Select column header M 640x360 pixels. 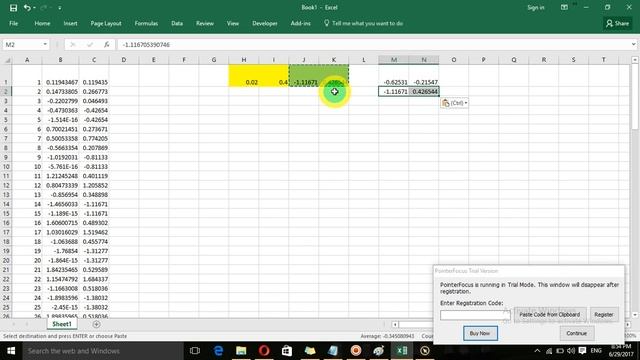tap(393, 60)
